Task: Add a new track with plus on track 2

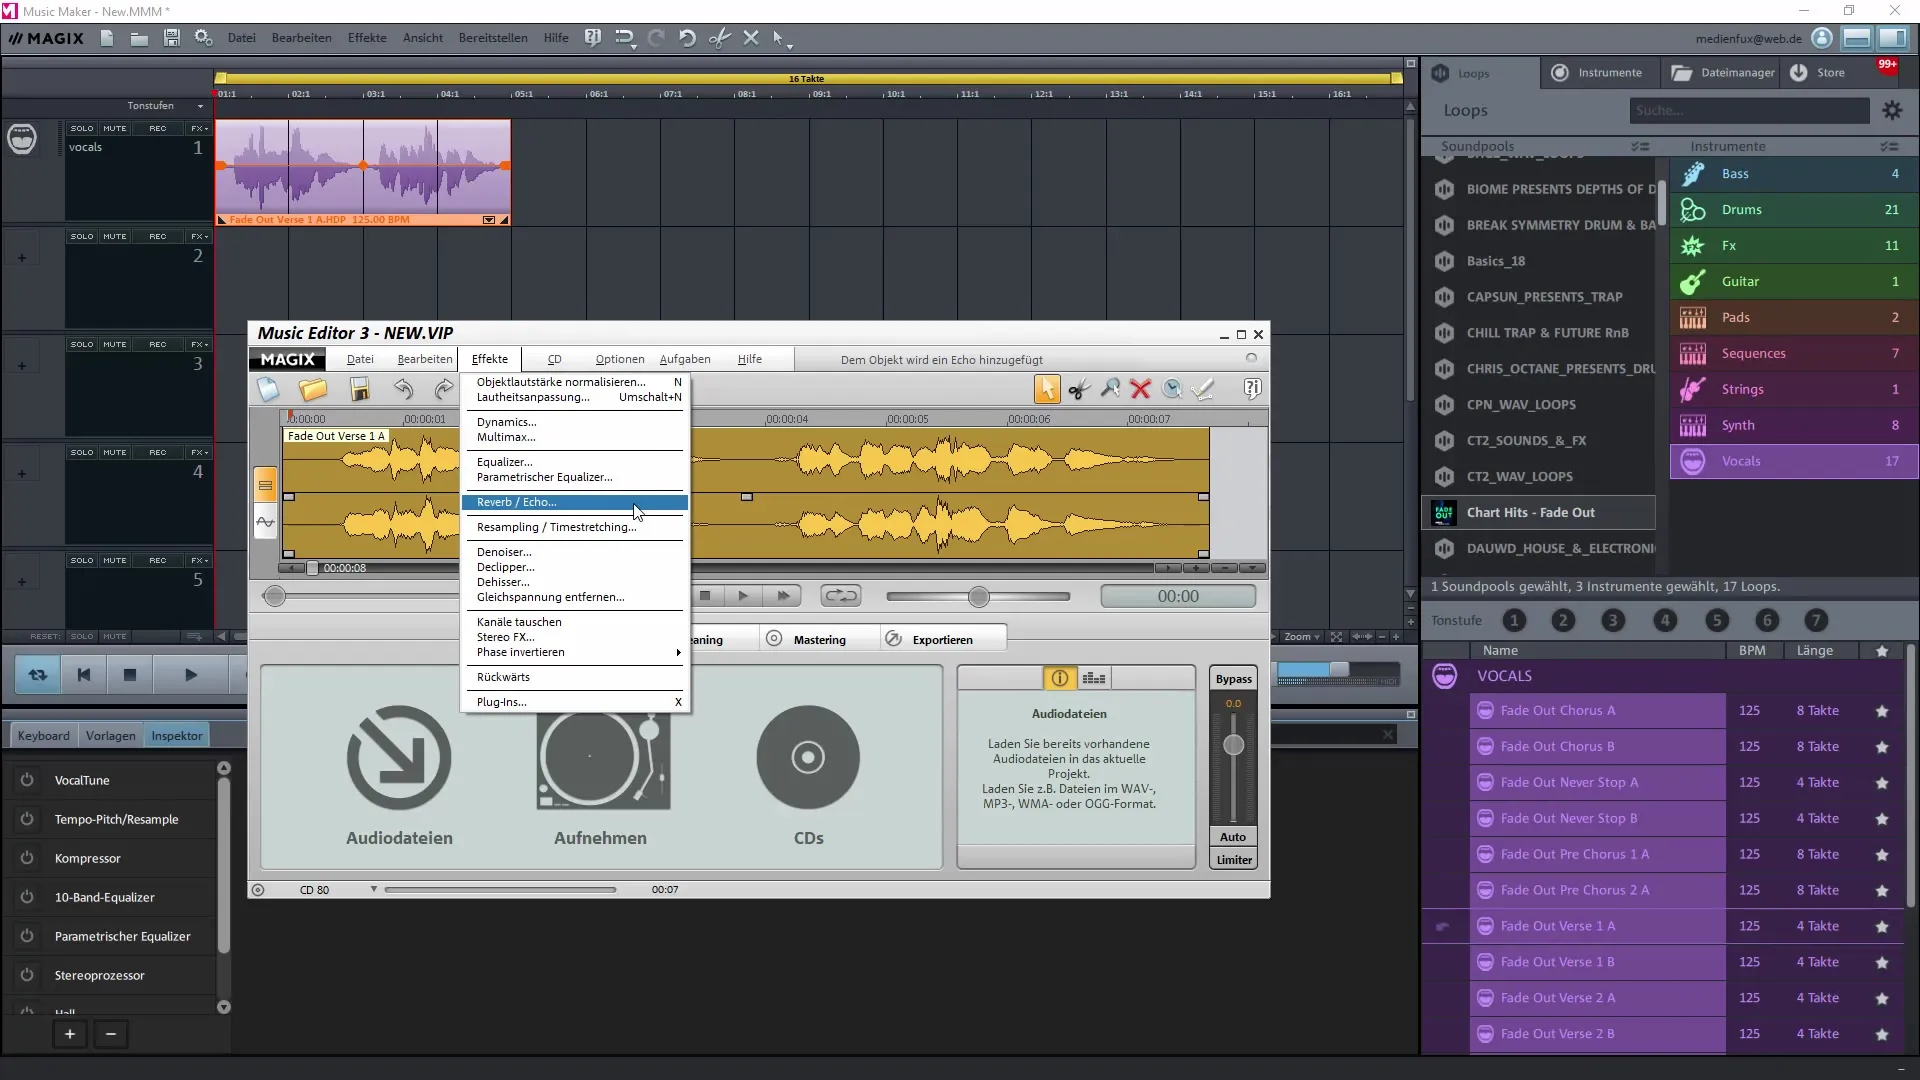Action: pos(21,258)
